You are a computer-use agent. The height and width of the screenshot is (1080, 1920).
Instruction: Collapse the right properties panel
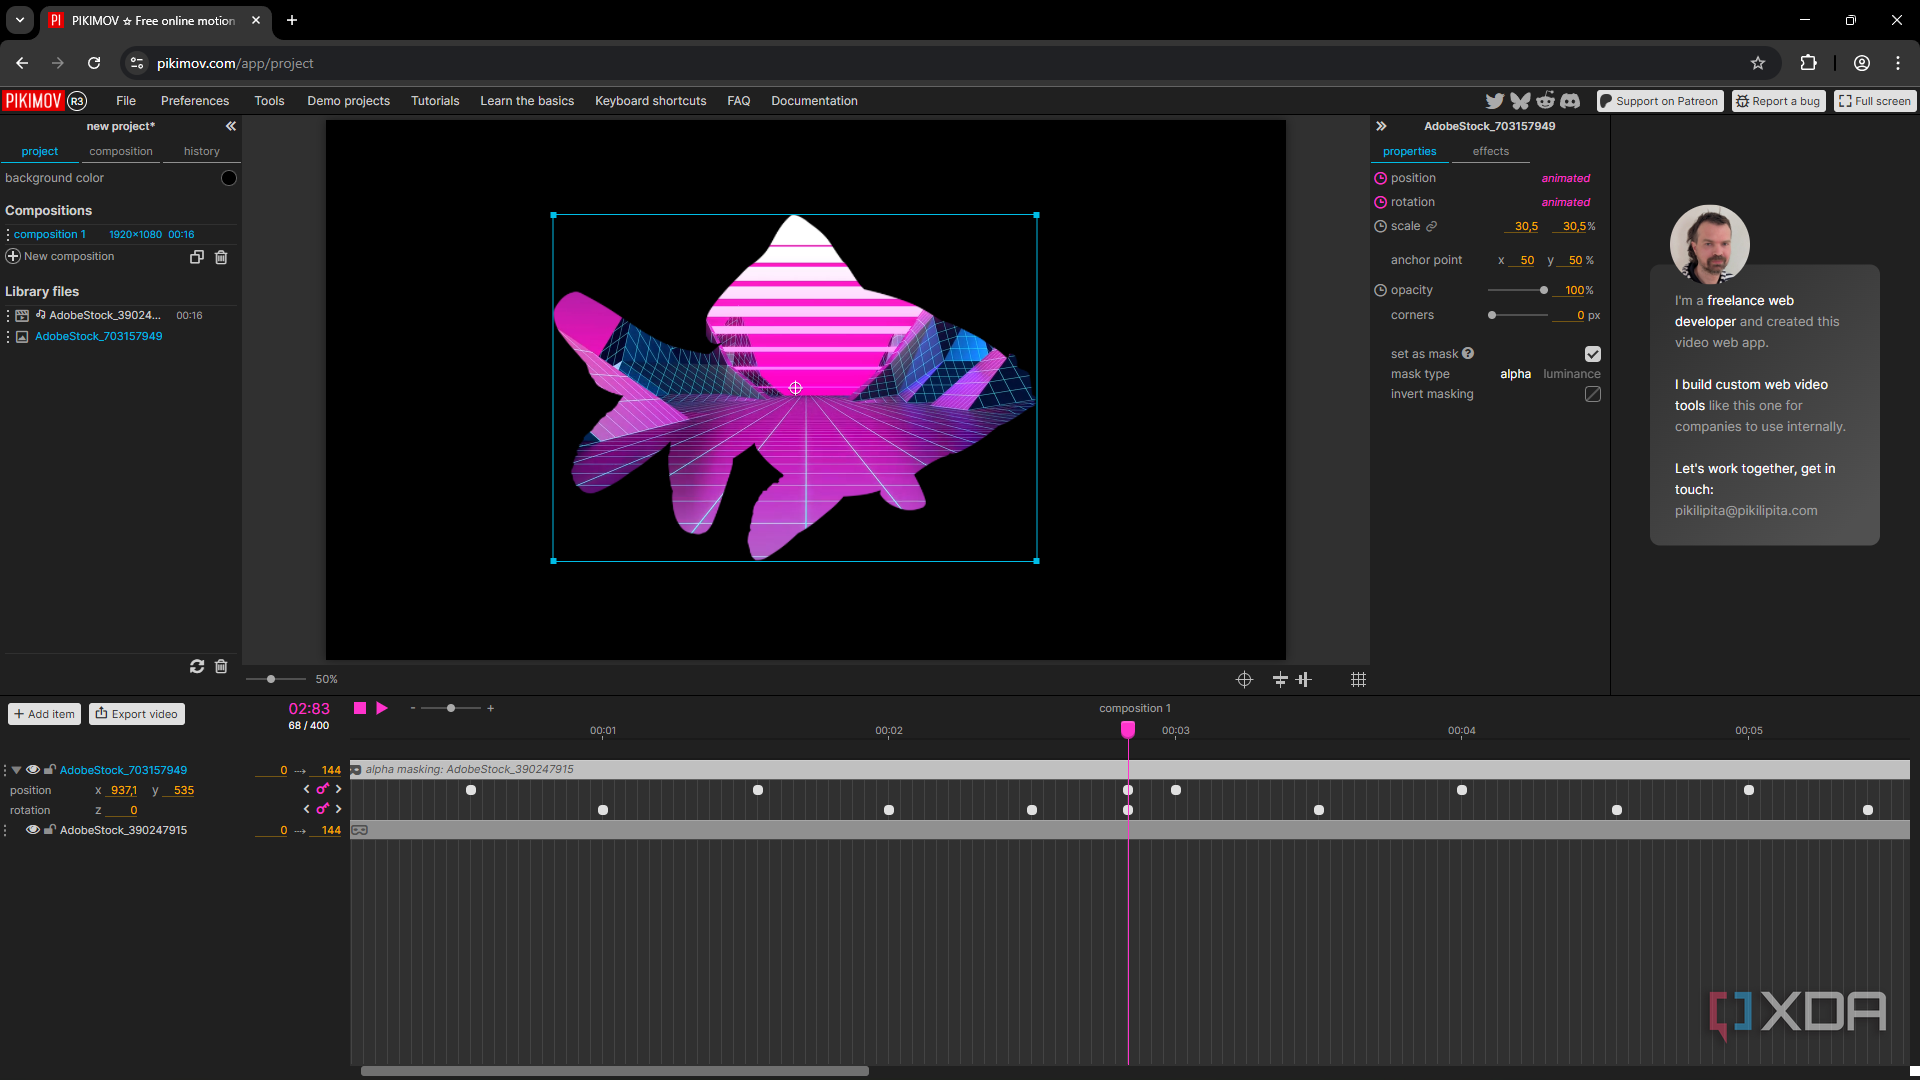pos(1381,126)
